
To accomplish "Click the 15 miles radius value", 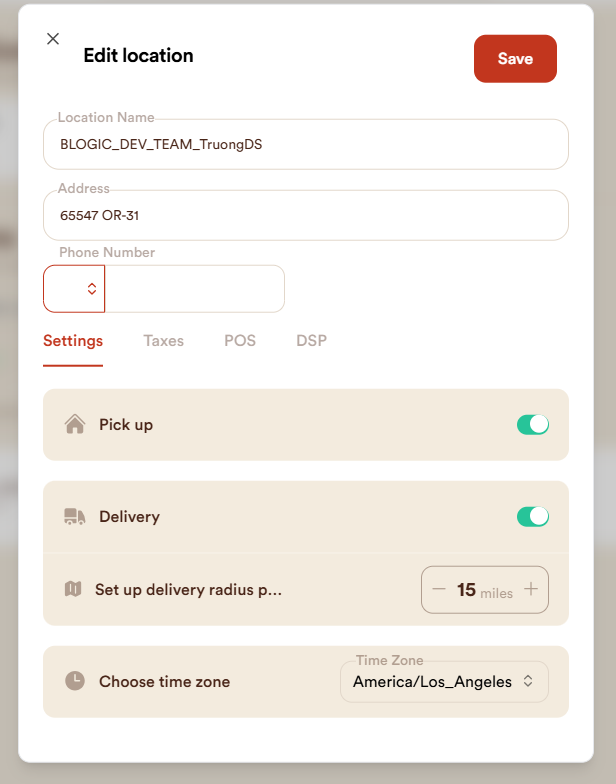I will (466, 590).
